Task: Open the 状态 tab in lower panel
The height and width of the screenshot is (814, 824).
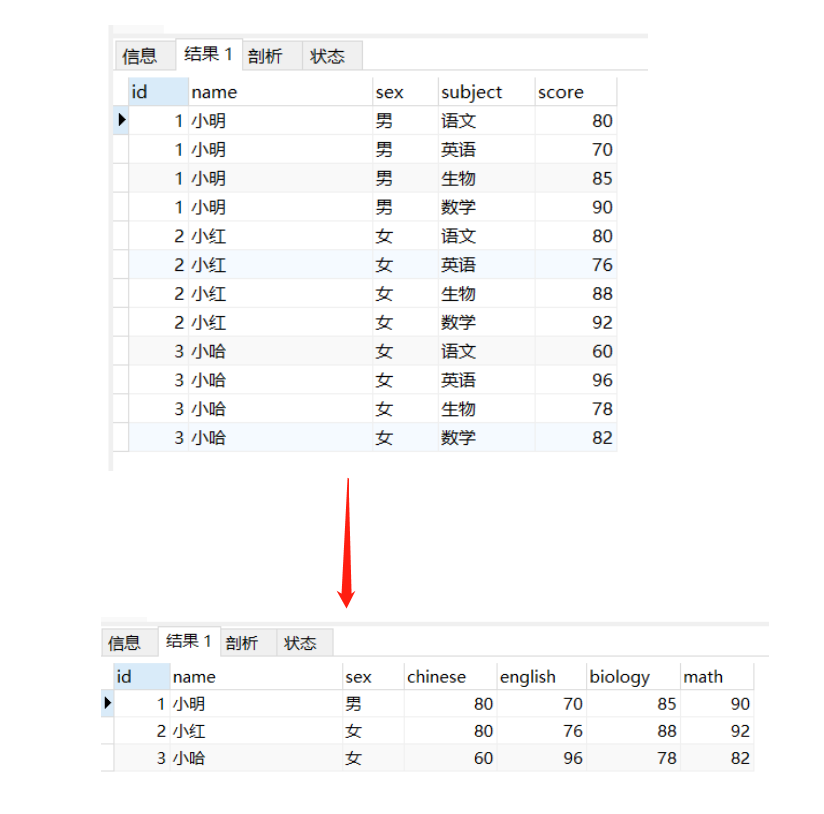Action: pyautogui.click(x=305, y=643)
